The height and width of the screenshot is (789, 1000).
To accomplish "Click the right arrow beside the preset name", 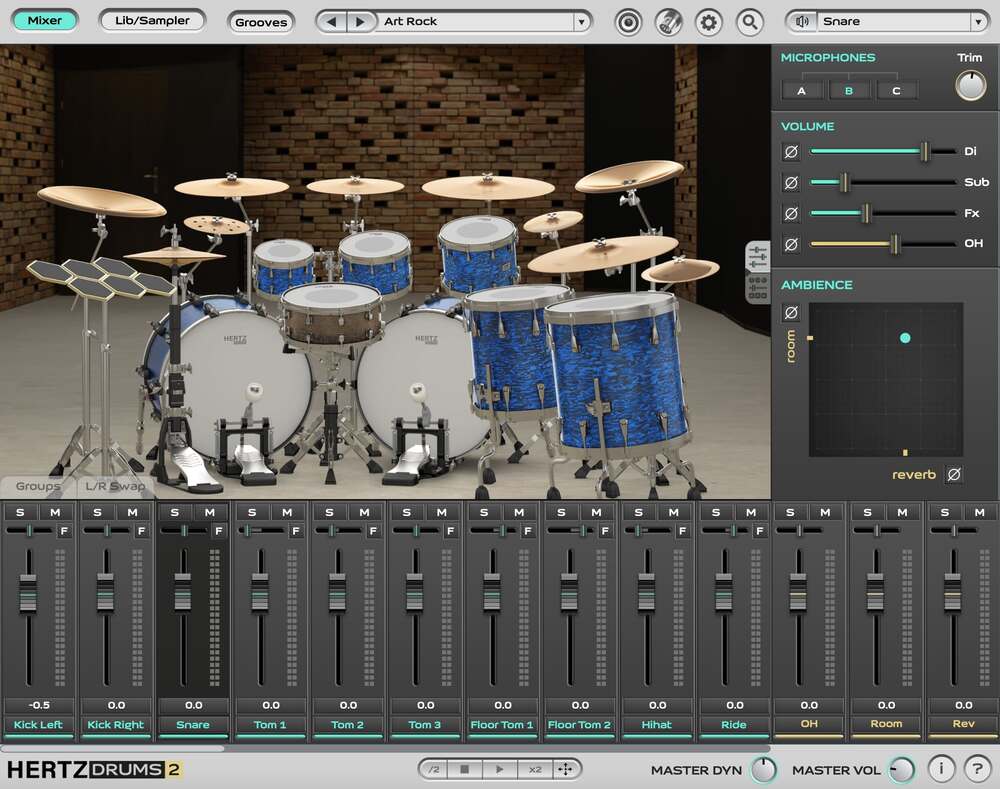I will 360,21.
